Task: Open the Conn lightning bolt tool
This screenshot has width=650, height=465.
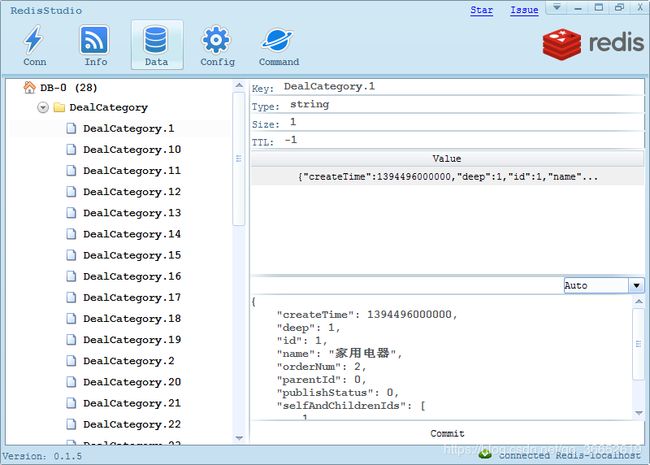Action: (x=34, y=46)
